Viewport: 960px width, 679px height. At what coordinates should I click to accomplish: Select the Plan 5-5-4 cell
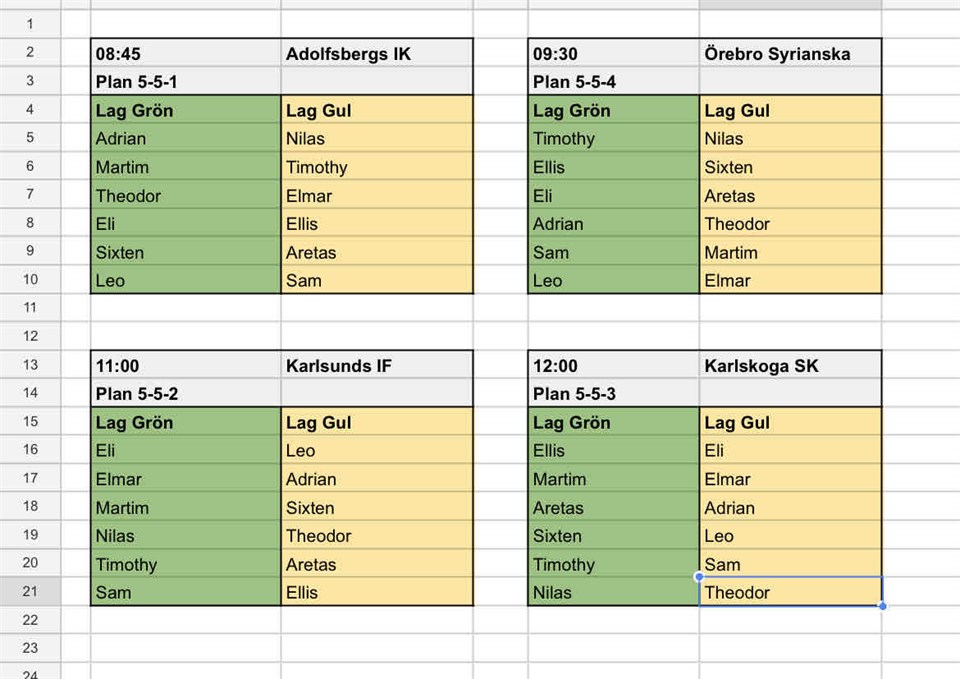613,82
